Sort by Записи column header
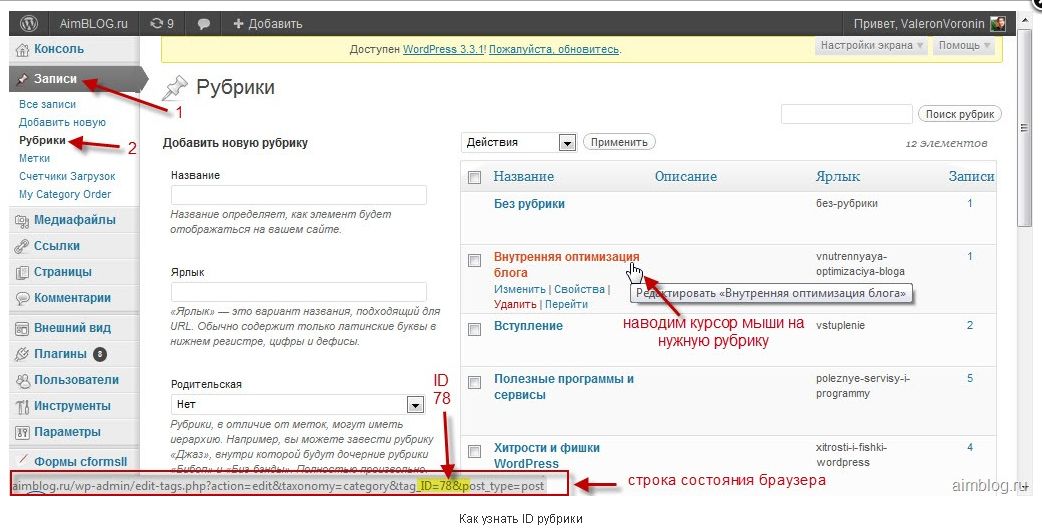Viewport: 1042px width, 529px height. point(972,176)
